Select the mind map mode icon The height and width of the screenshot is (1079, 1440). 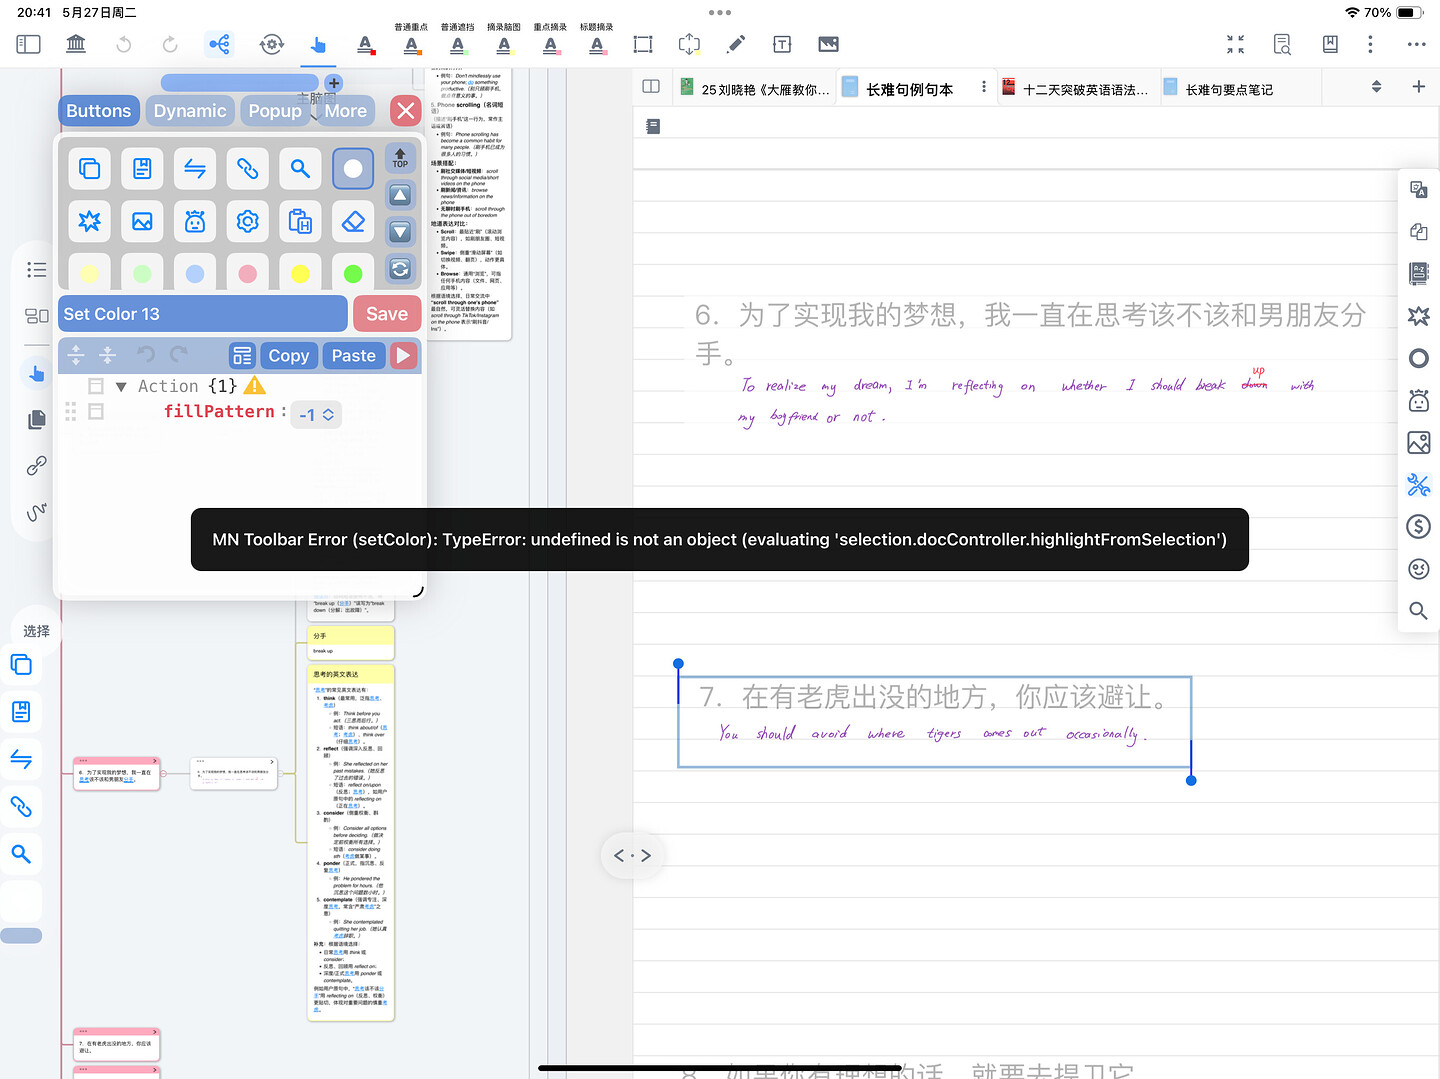point(219,44)
